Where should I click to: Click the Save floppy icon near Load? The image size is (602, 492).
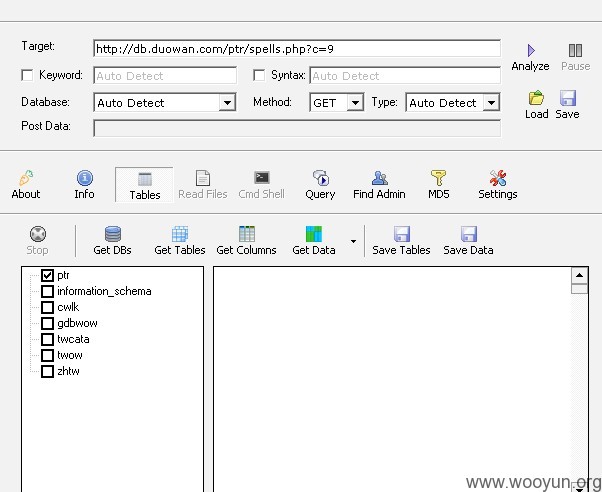pos(568,98)
